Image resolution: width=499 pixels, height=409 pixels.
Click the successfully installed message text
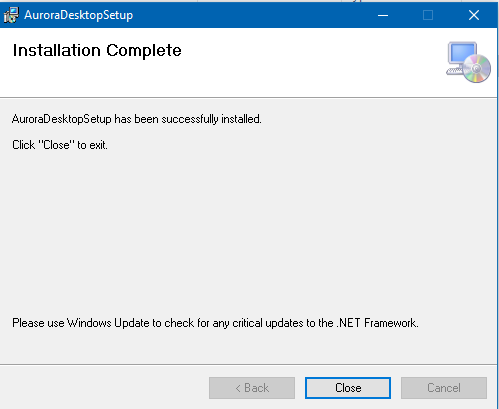[x=137, y=119]
